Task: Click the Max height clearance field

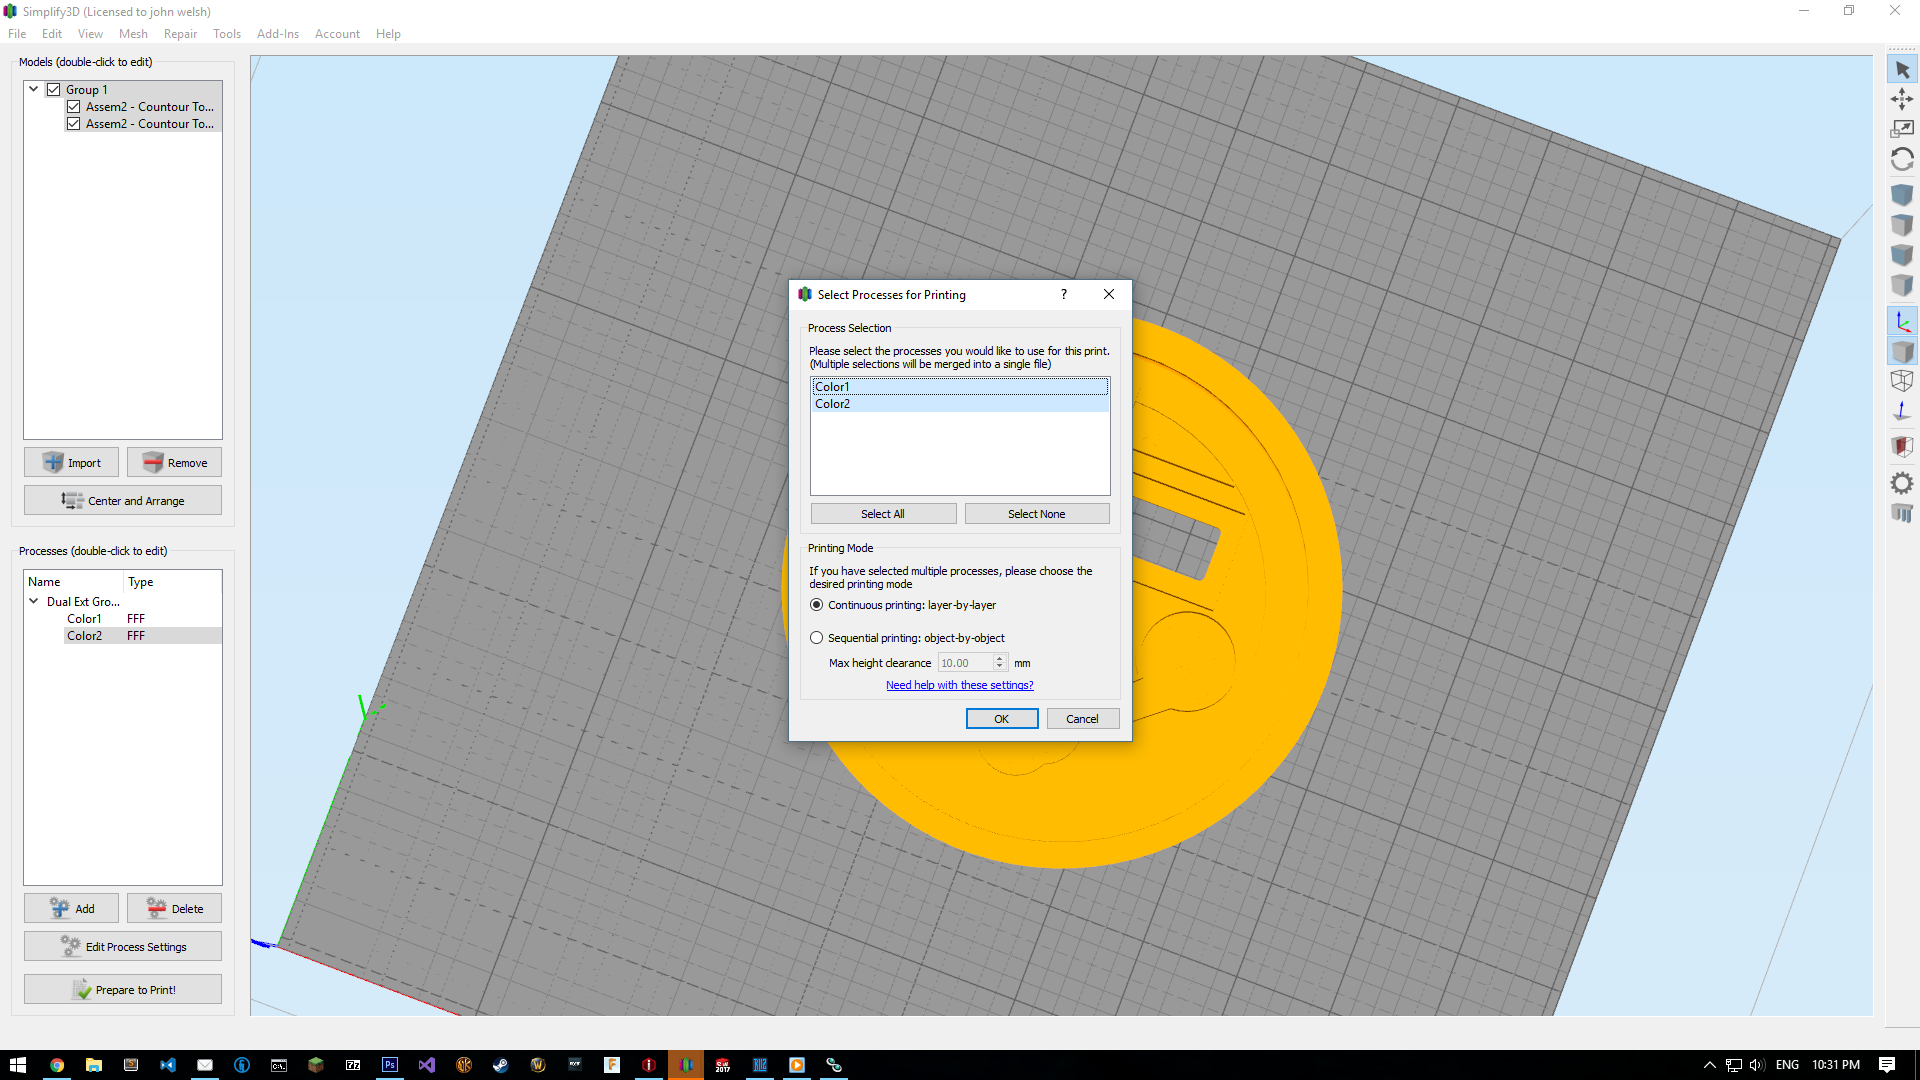Action: tap(965, 663)
